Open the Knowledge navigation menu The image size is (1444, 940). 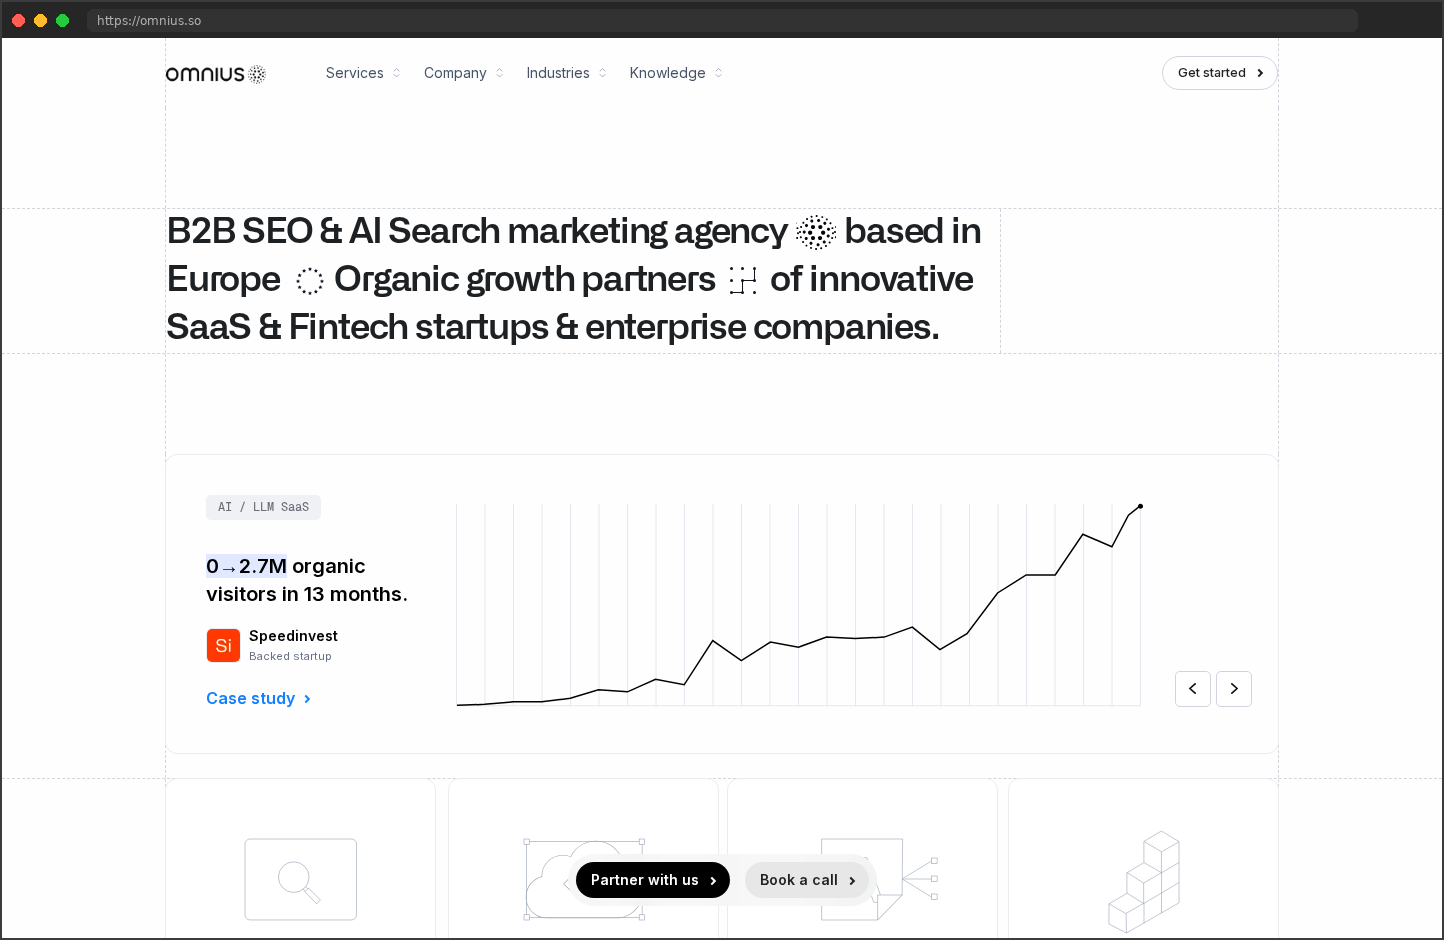(x=676, y=73)
